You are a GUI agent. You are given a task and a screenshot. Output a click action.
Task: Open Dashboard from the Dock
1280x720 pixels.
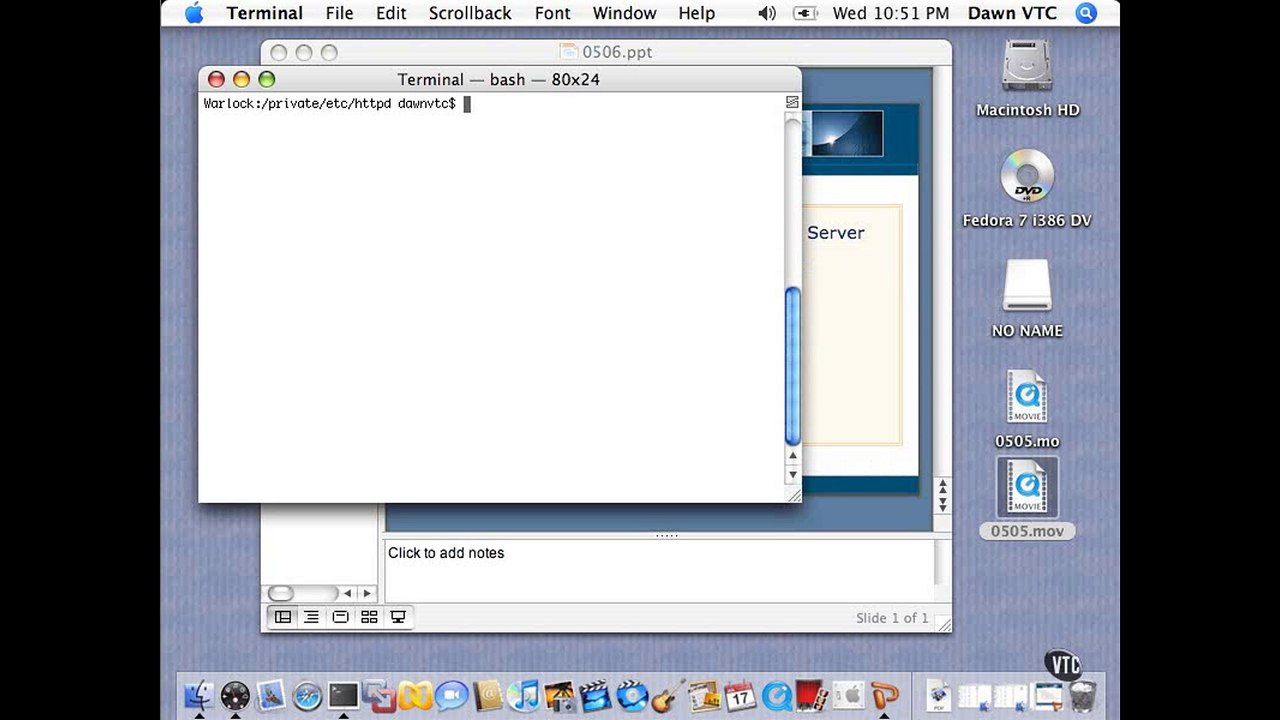click(235, 695)
